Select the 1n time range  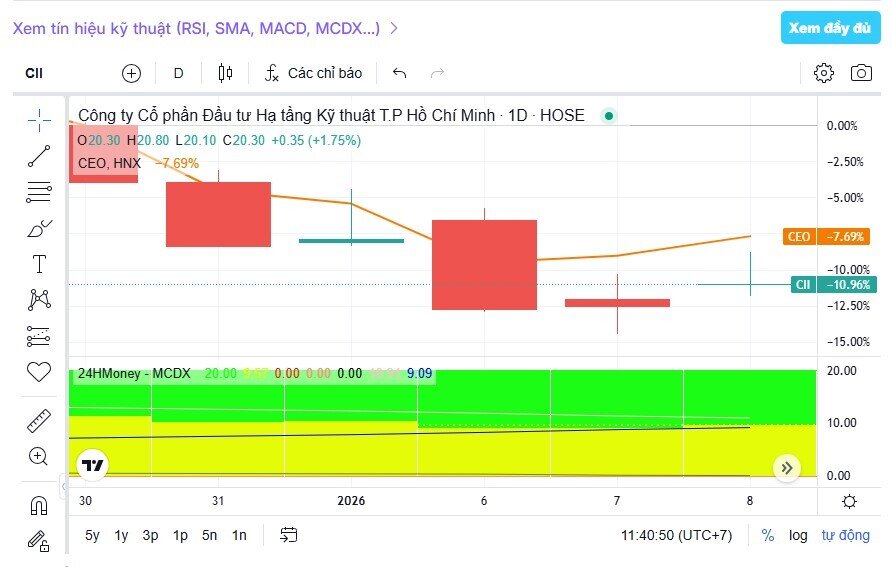coord(239,535)
